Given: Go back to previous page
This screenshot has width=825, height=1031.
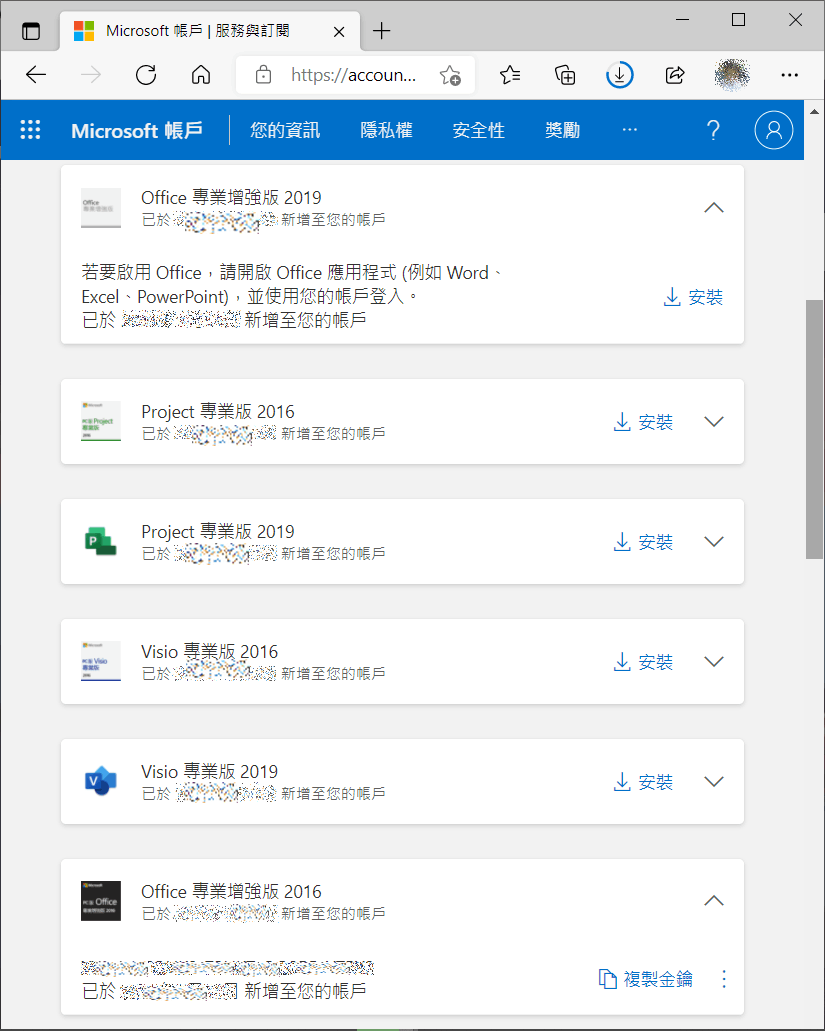Looking at the screenshot, I should (35, 75).
